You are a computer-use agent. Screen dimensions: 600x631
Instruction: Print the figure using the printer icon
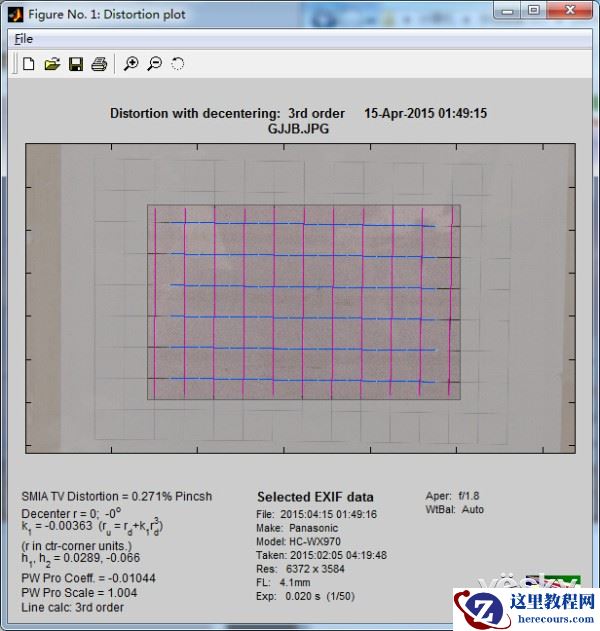pyautogui.click(x=99, y=64)
